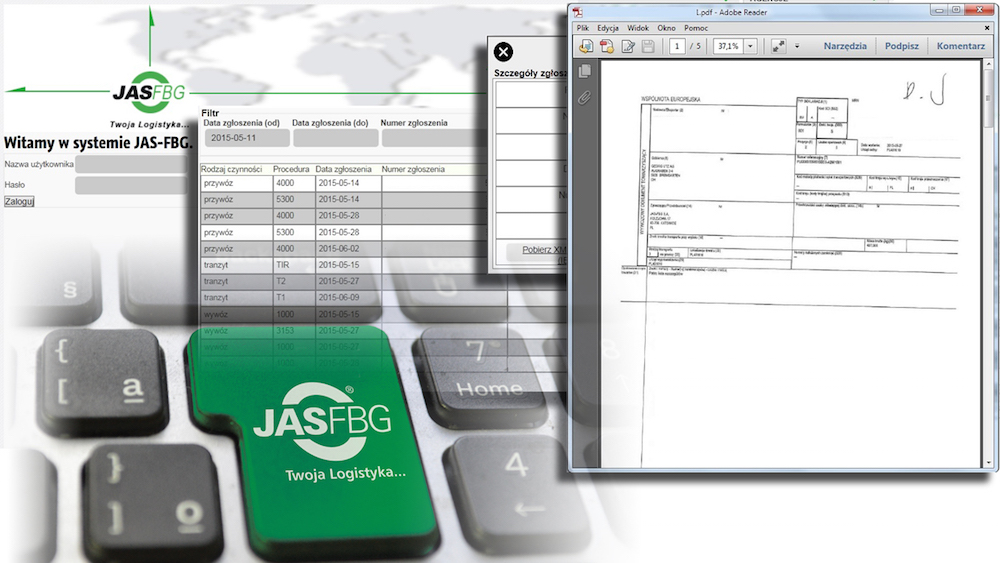Select the przywóz 4000 row dated 2015-05-28
The image size is (1000, 563).
(x=344, y=216)
